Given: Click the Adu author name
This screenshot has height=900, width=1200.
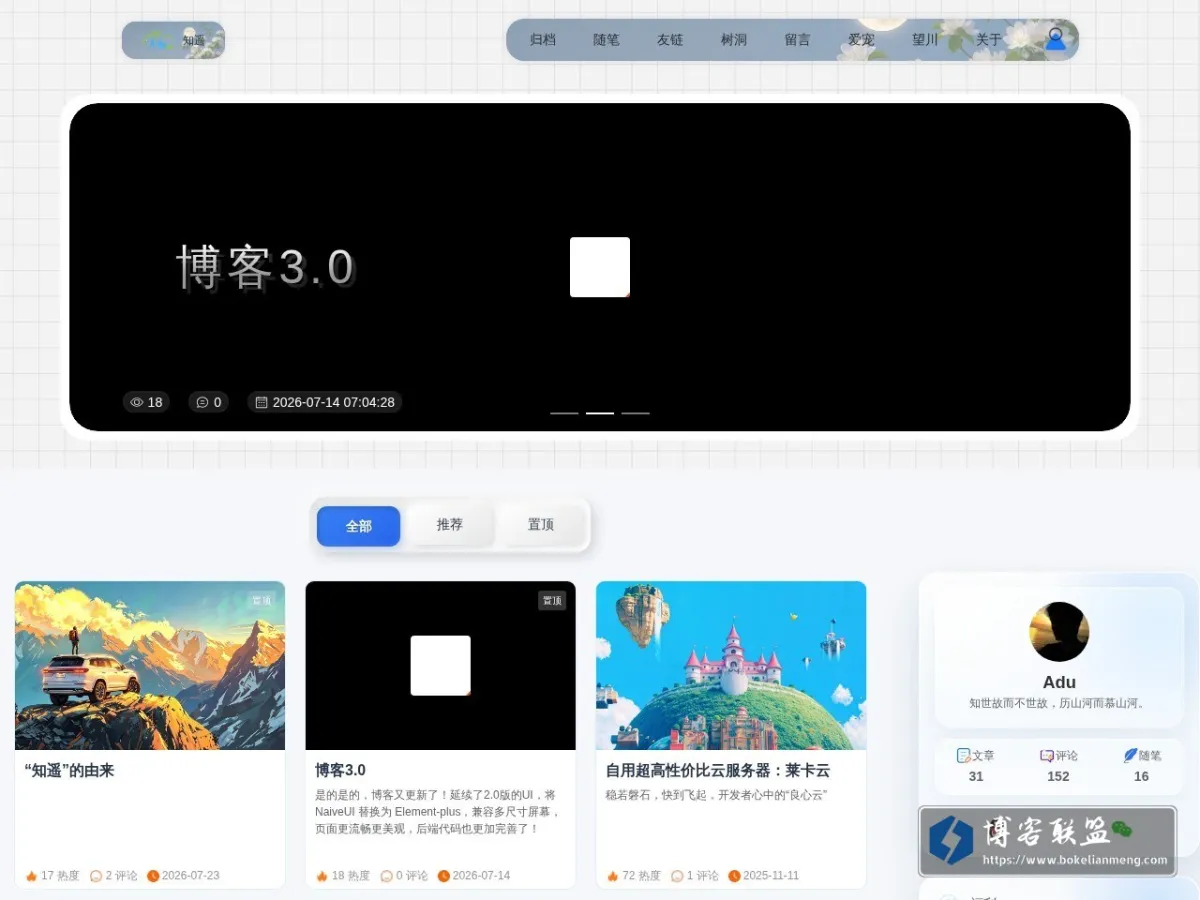Looking at the screenshot, I should (x=1059, y=682).
